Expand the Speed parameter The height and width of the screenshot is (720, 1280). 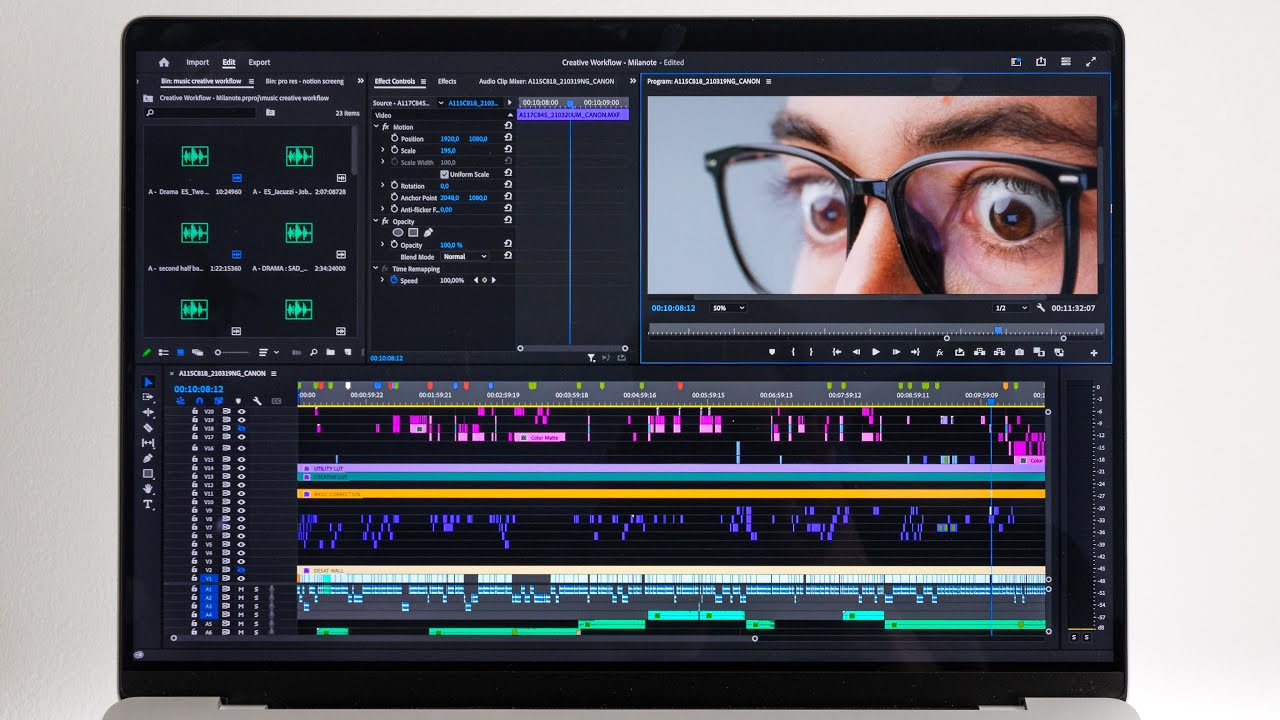(382, 280)
